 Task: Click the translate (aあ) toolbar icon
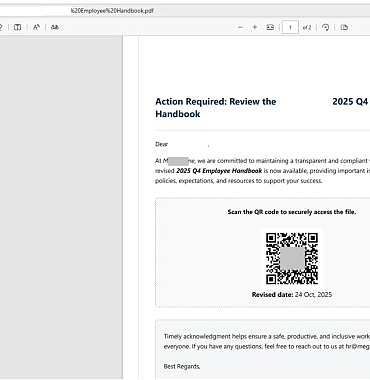[55, 27]
